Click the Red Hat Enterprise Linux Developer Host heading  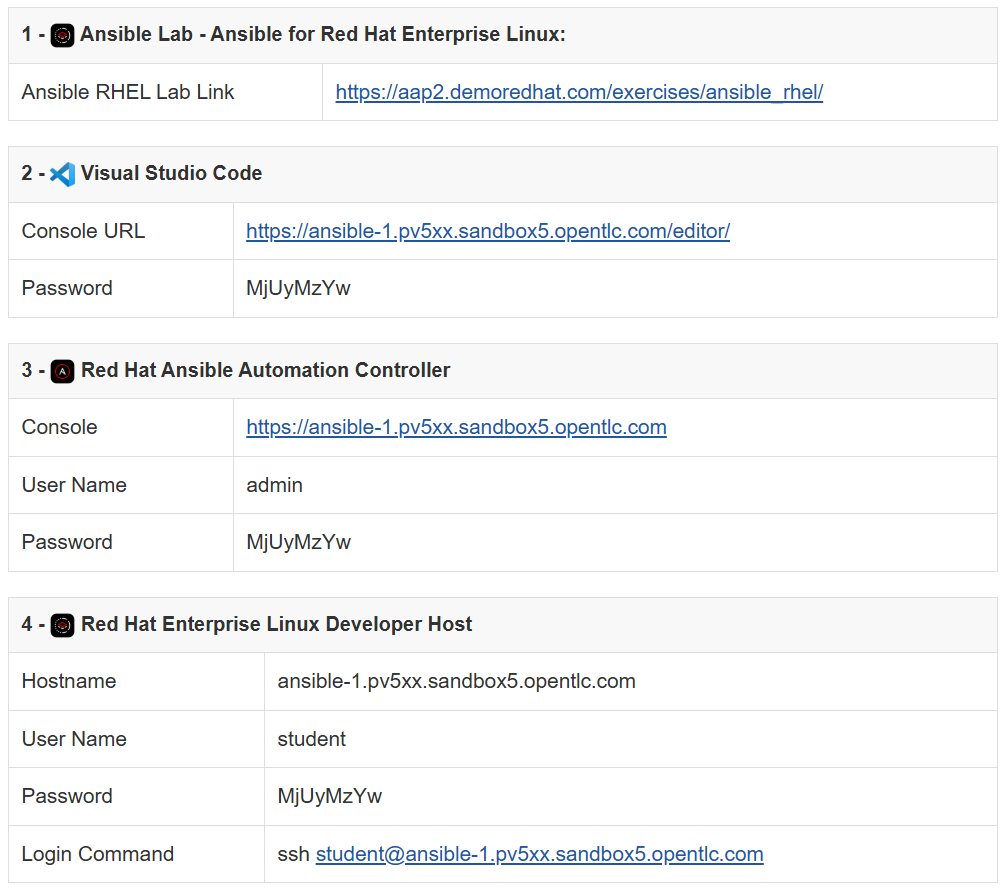click(276, 625)
